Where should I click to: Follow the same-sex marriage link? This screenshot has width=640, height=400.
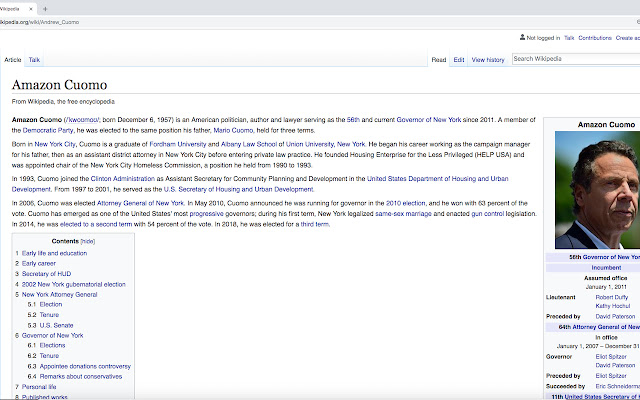click(403, 213)
